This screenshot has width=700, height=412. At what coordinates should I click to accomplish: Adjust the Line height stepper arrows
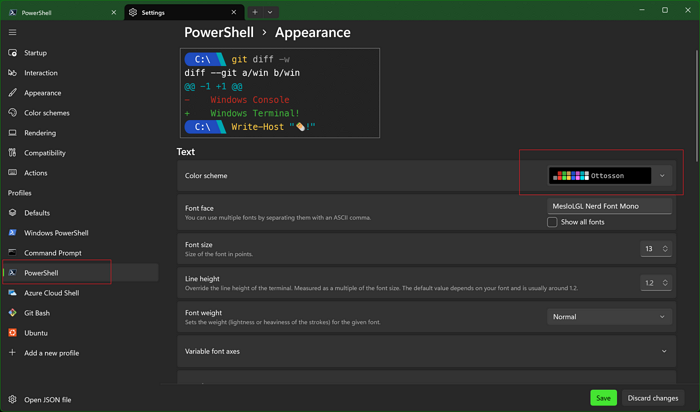[665, 283]
